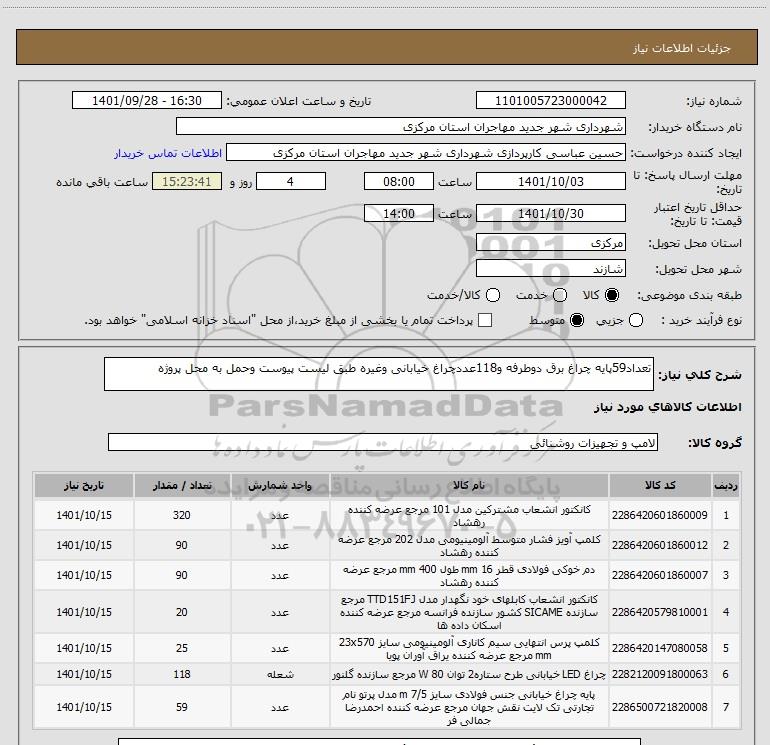The height and width of the screenshot is (745, 770).
Task: Click the جزئیات اطلاعات نیاز header bar
Action: tap(386, 47)
